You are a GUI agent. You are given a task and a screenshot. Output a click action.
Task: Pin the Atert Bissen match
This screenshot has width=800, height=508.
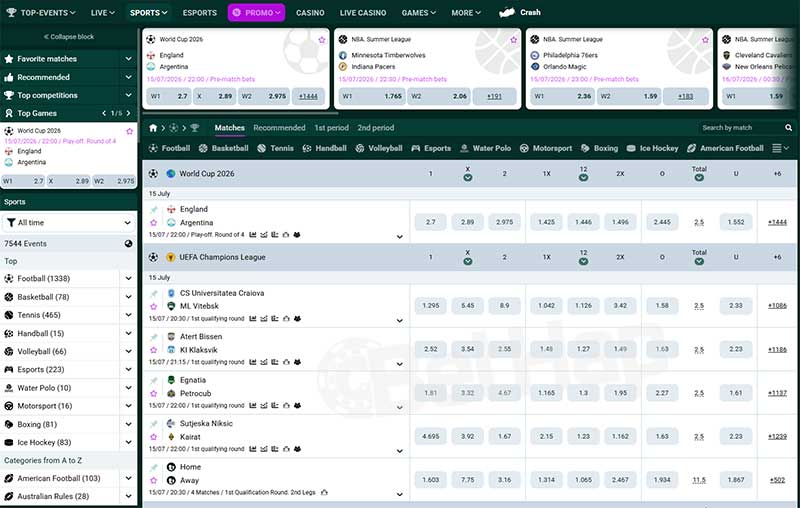[x=154, y=337]
